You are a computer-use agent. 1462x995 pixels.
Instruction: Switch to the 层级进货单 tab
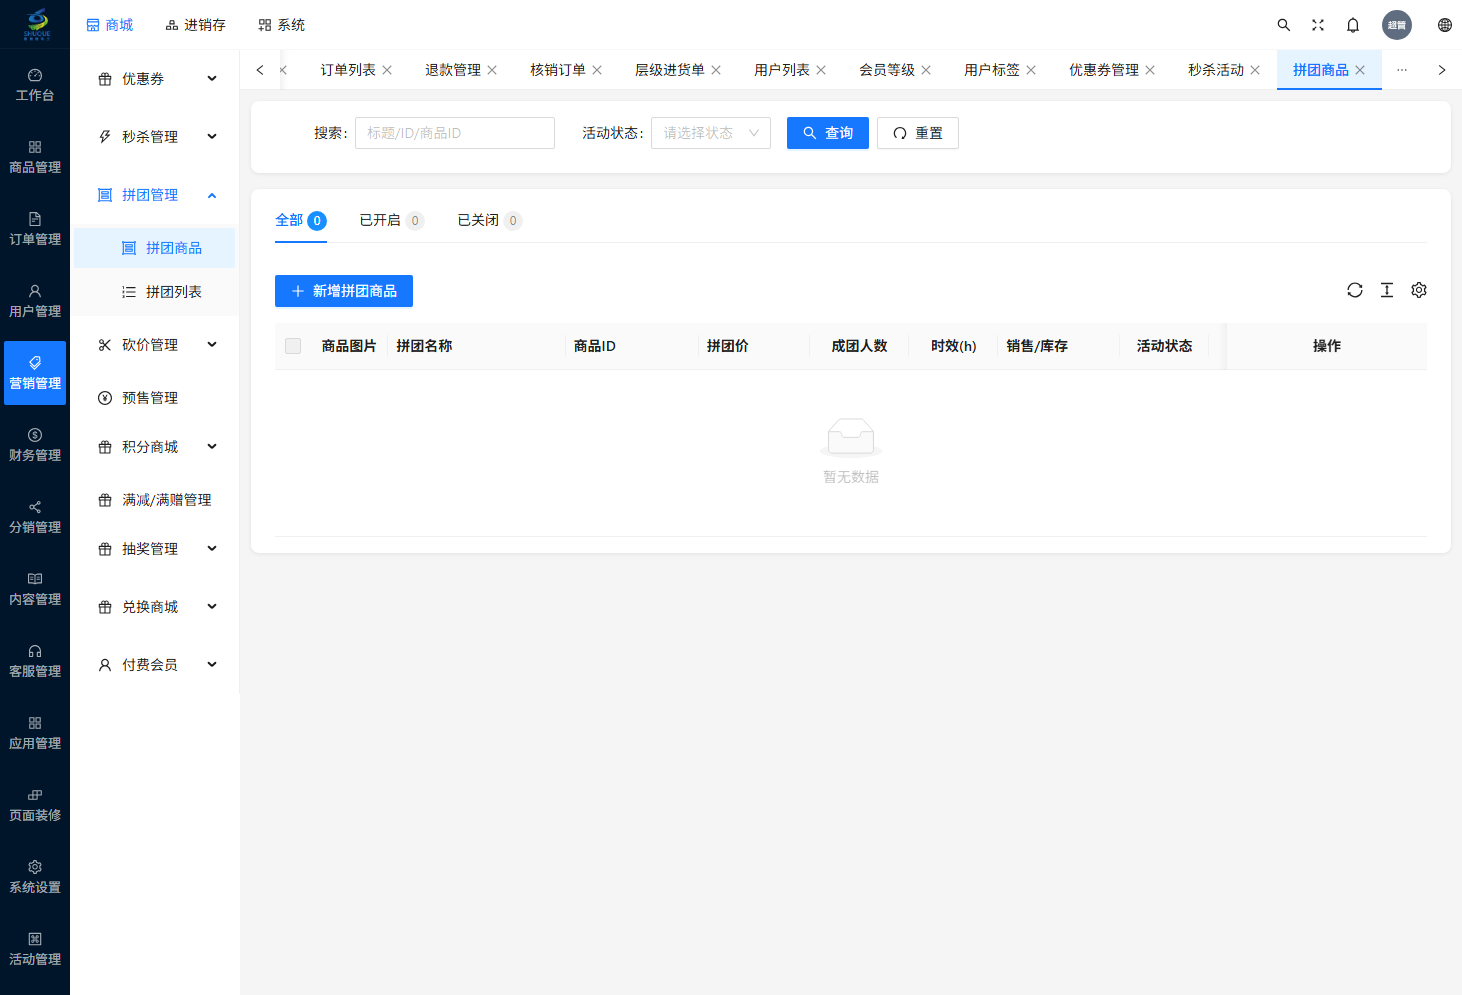(670, 70)
